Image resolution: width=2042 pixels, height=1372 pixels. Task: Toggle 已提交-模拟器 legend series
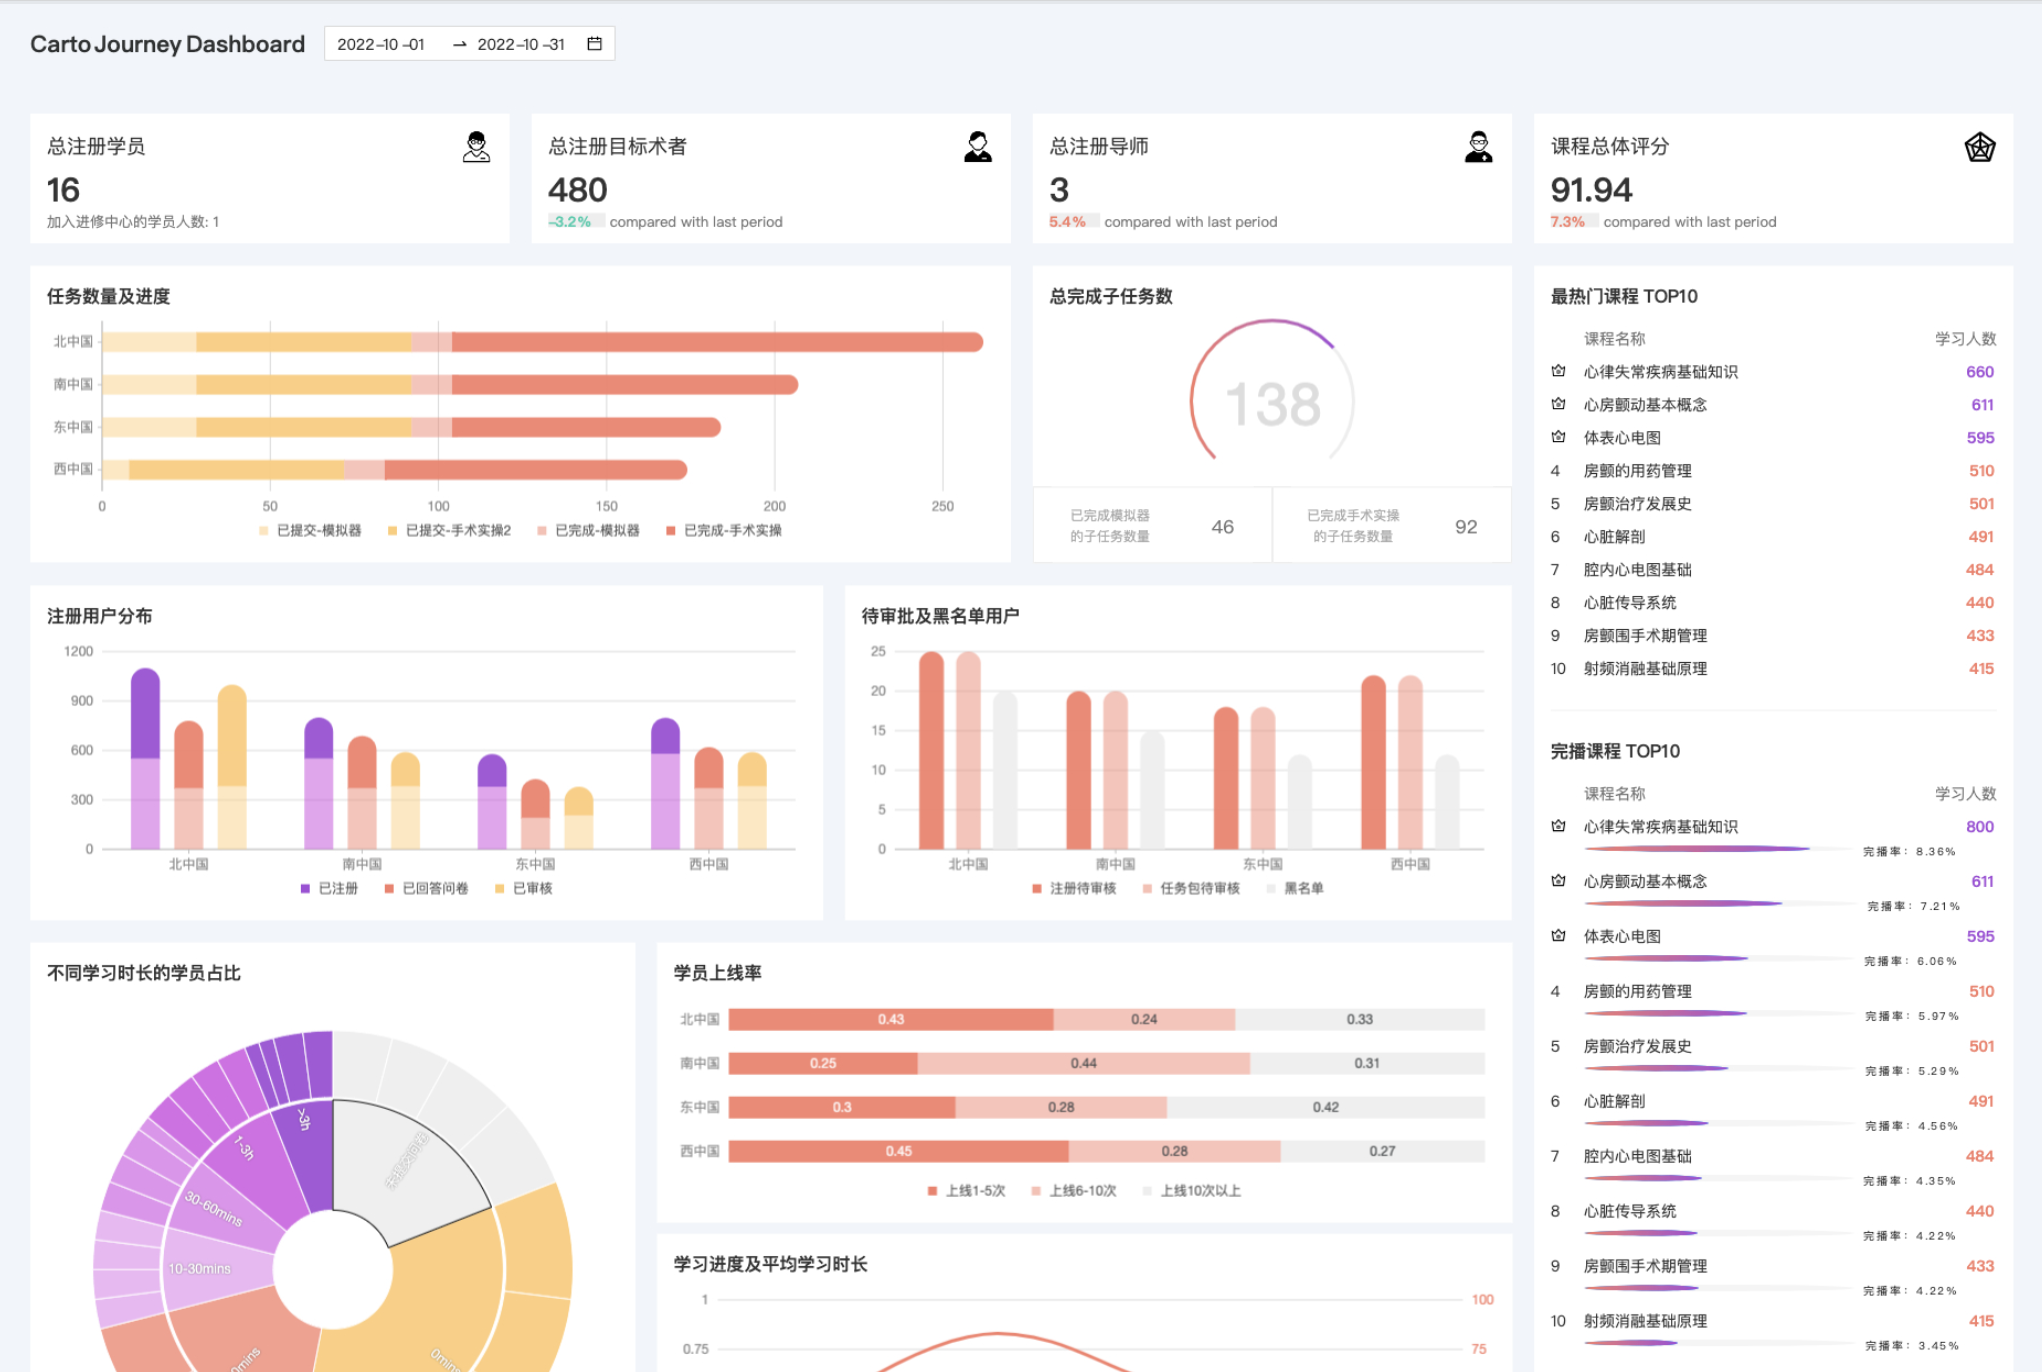tap(310, 530)
